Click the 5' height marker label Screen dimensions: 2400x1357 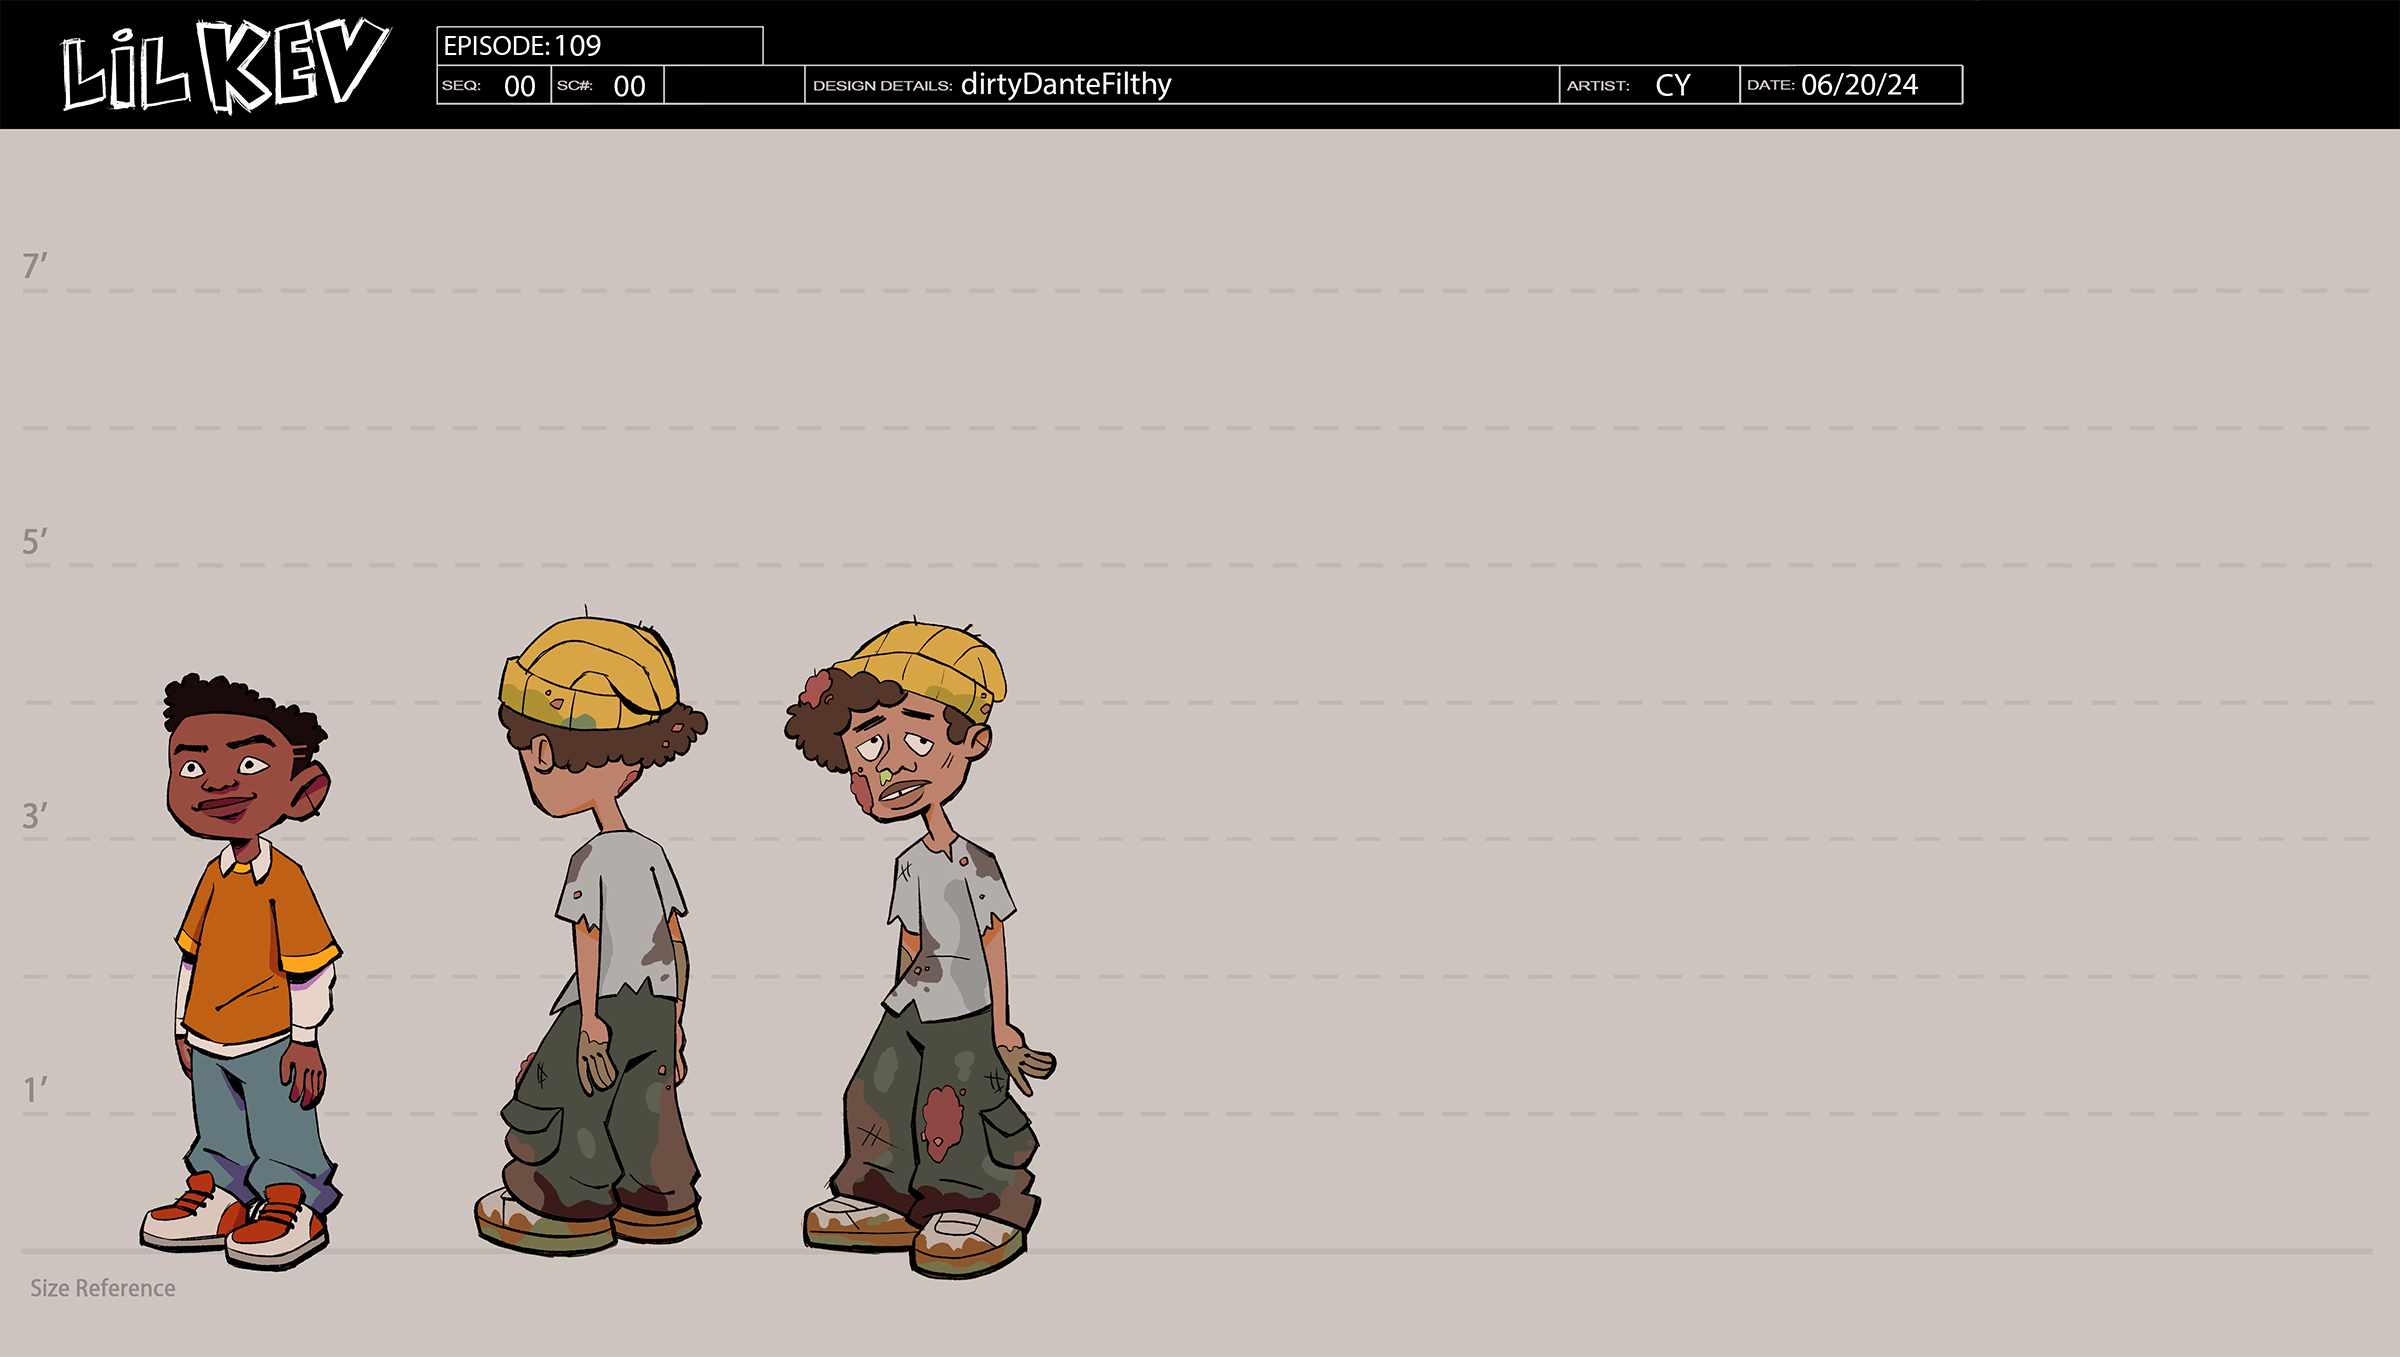coord(35,542)
